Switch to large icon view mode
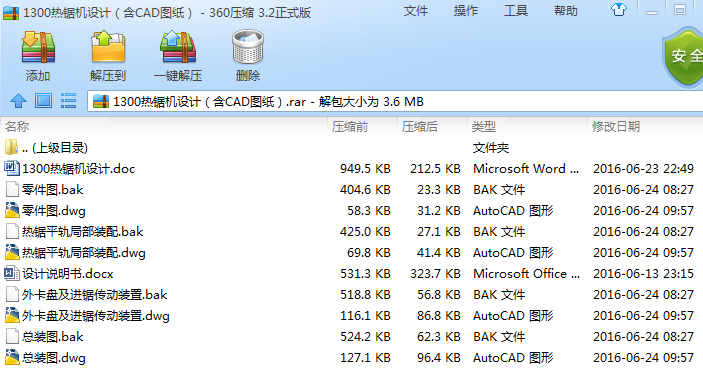703x374 pixels. 43,101
